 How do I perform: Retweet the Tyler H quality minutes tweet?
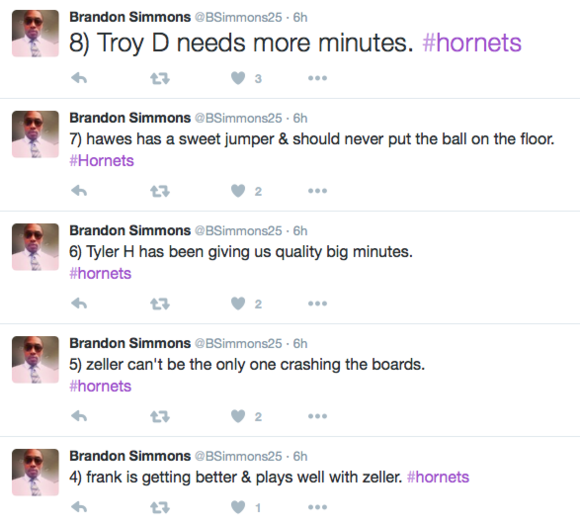(x=160, y=304)
